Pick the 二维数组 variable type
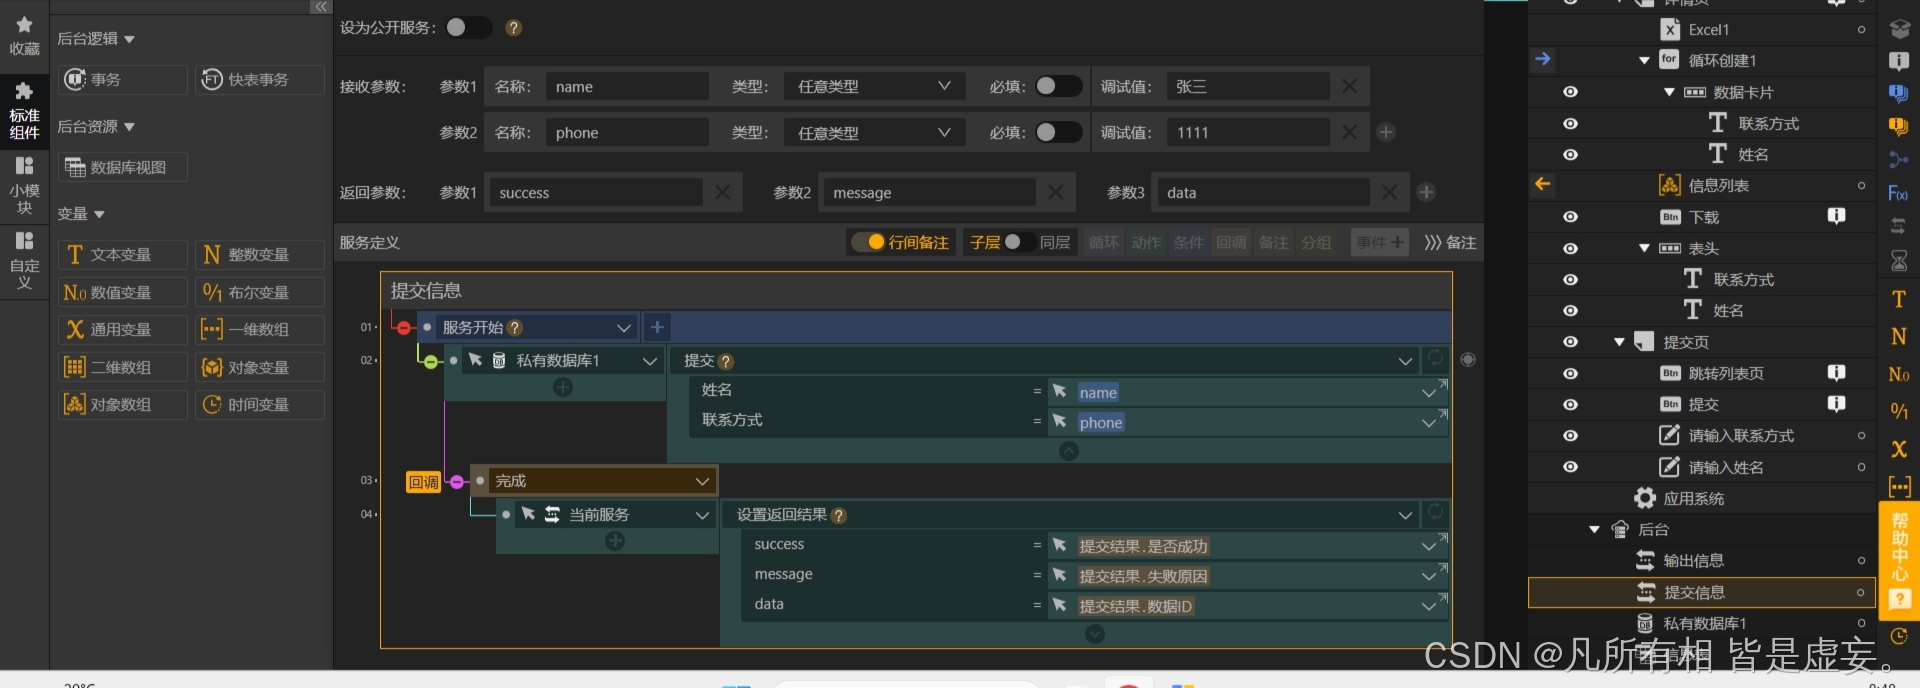Screen dimensions: 1920x688 [123, 368]
